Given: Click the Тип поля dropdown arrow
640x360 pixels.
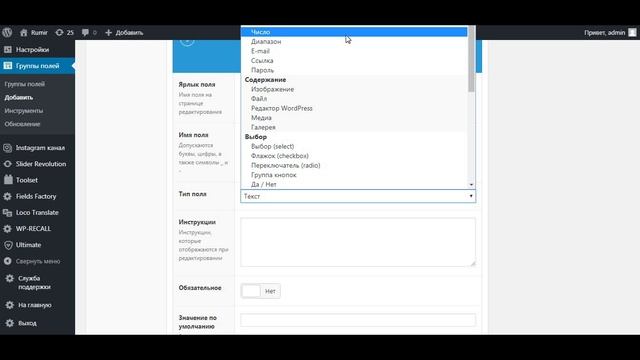Looking at the screenshot, I should click(471, 196).
